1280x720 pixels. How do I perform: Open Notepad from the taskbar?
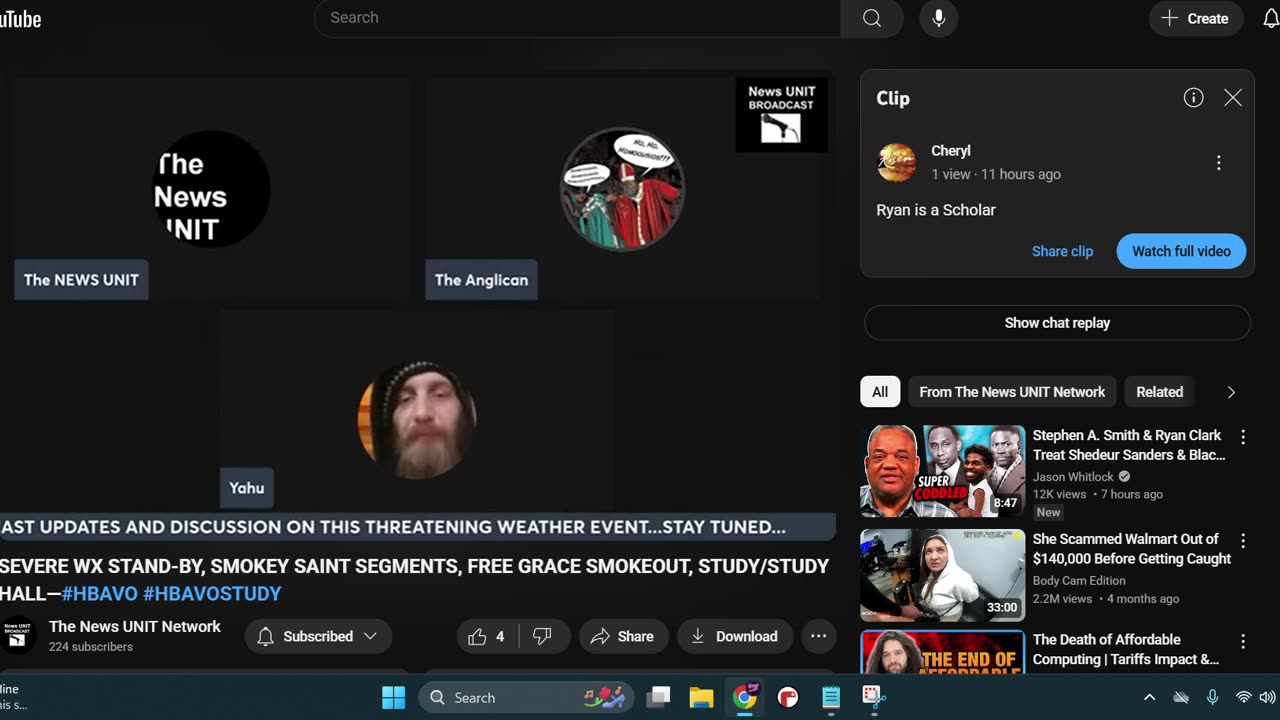point(831,697)
